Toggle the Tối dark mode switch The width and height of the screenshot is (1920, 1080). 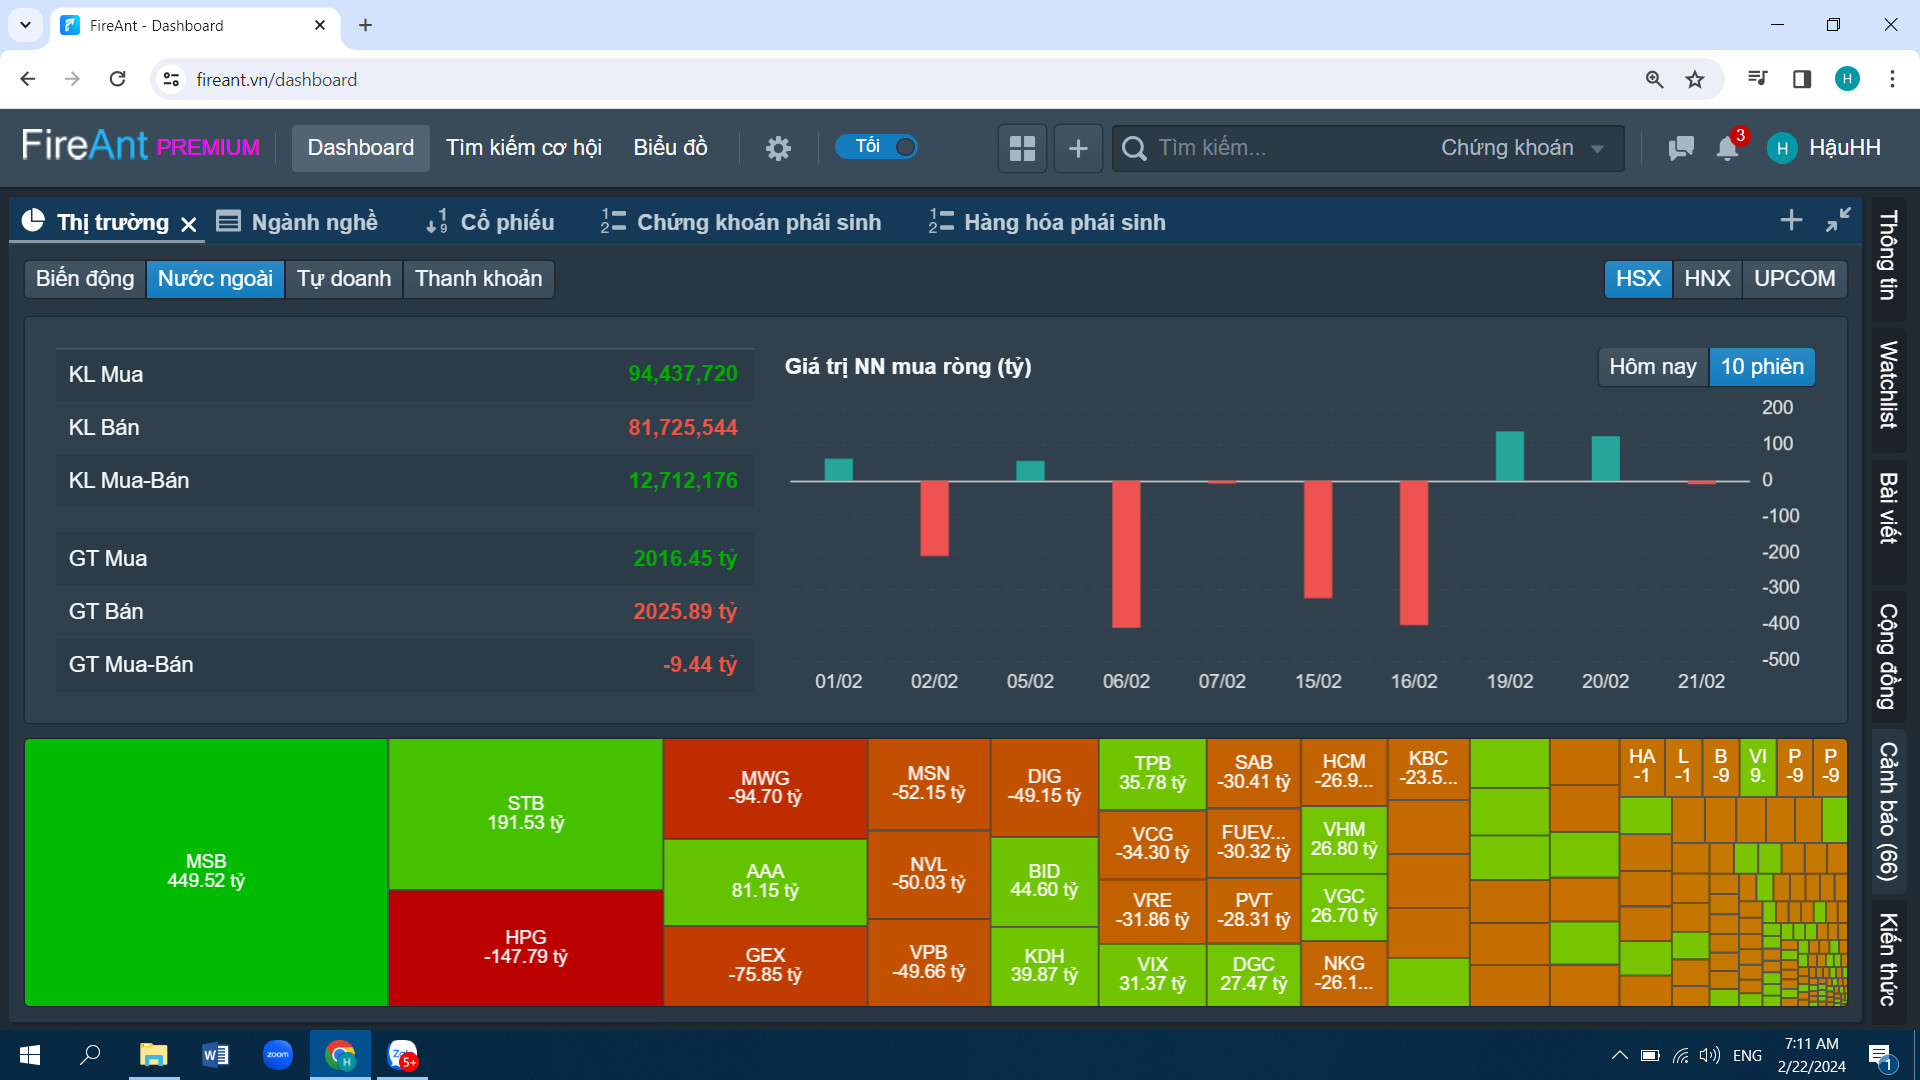click(x=878, y=147)
